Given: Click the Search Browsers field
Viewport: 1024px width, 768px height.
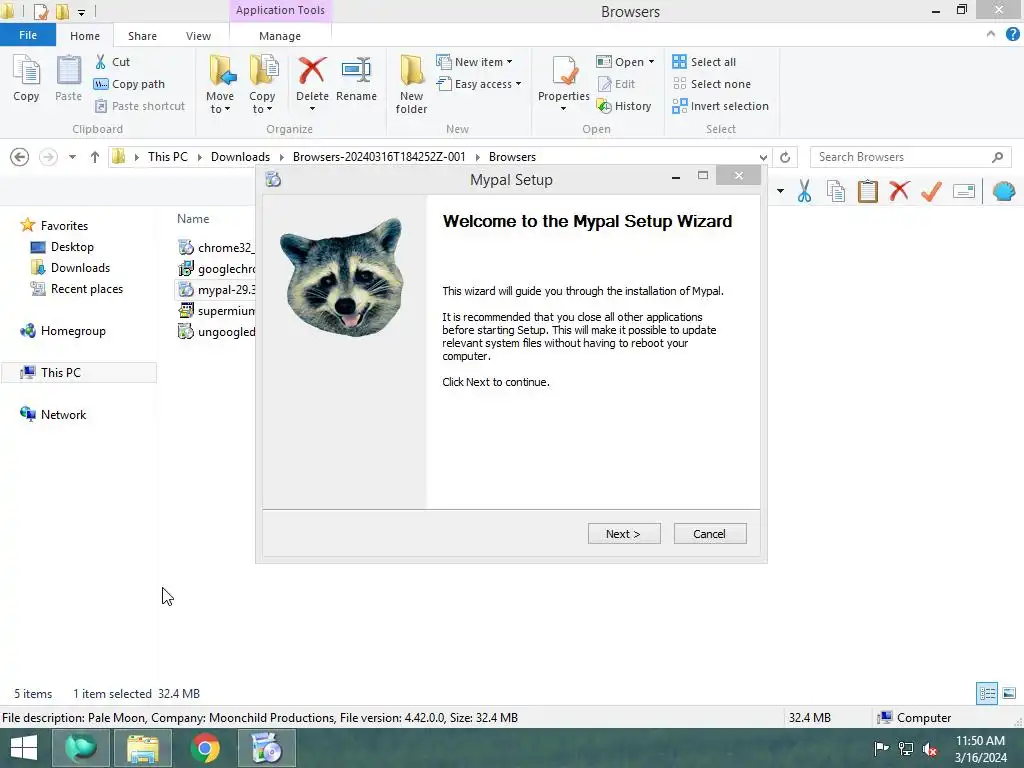Looking at the screenshot, I should [x=910, y=157].
